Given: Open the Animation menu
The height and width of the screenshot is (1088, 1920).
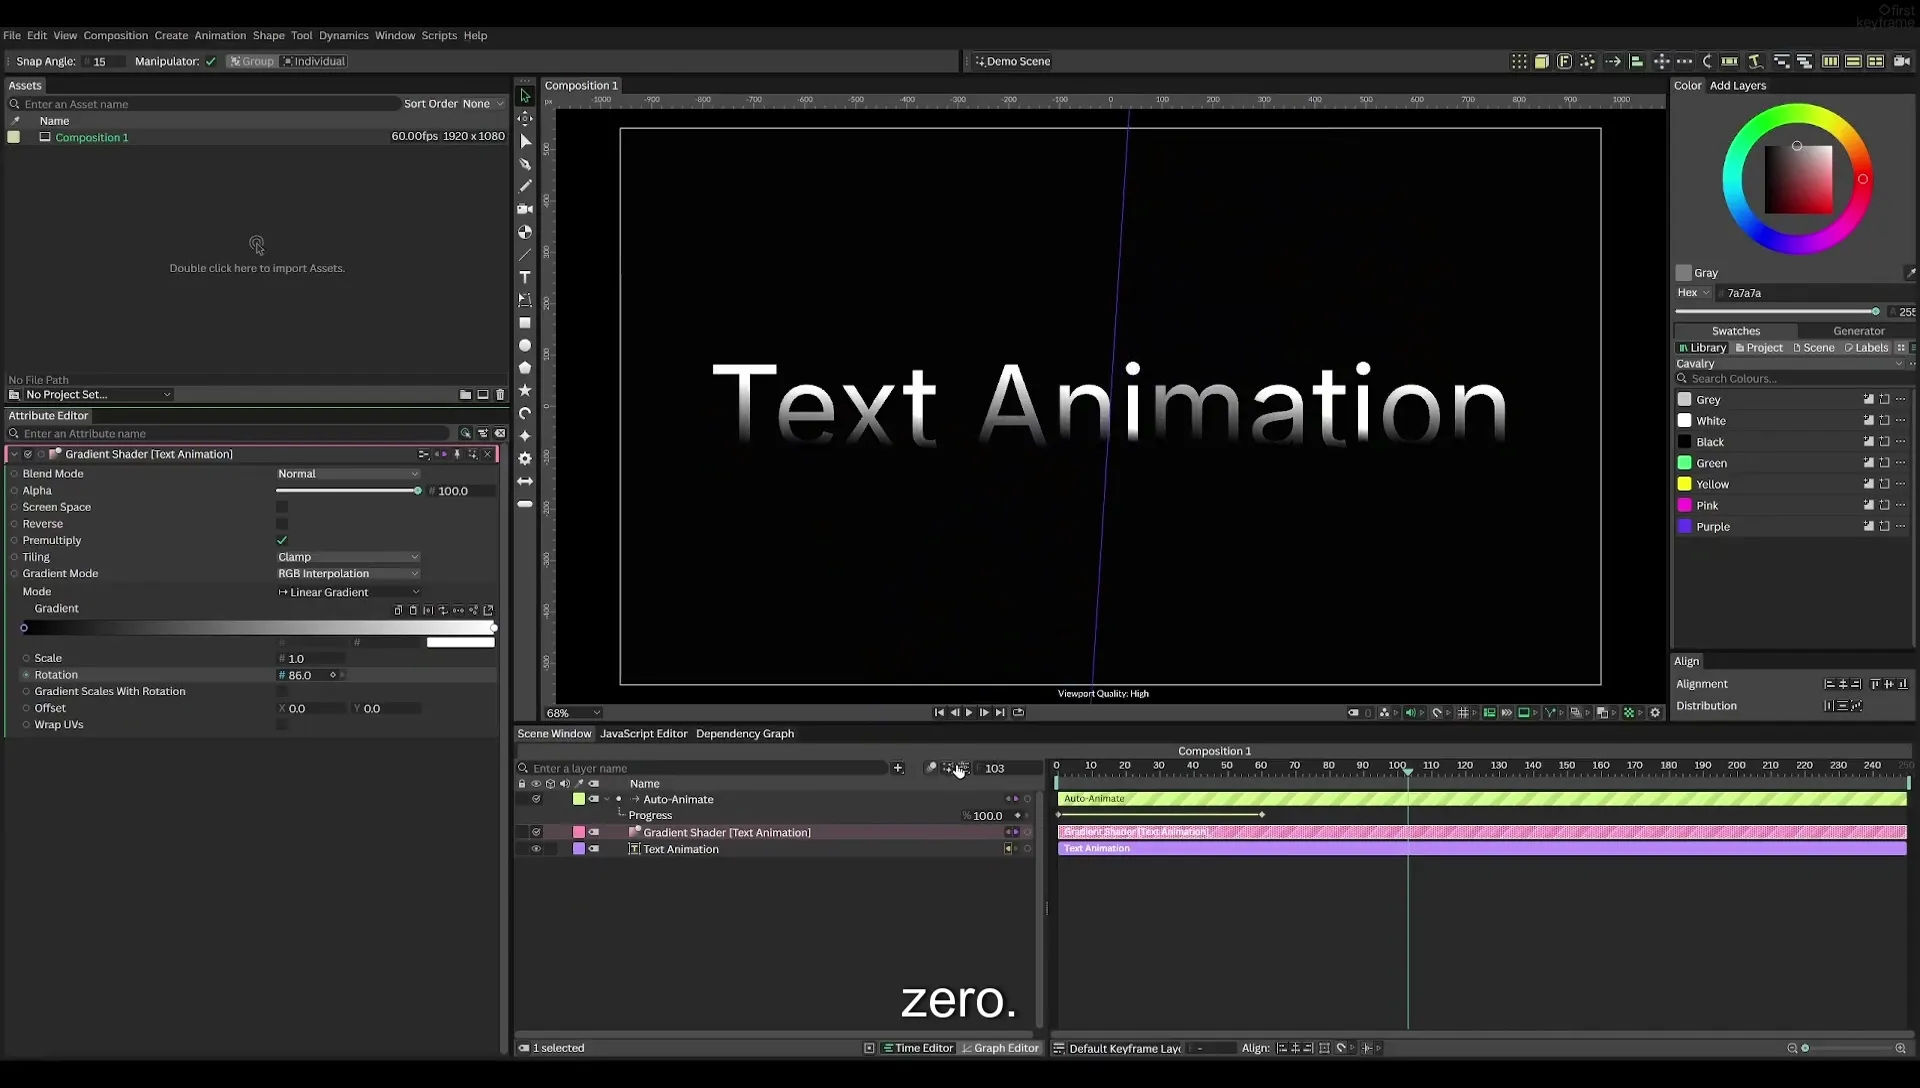Looking at the screenshot, I should point(220,36).
